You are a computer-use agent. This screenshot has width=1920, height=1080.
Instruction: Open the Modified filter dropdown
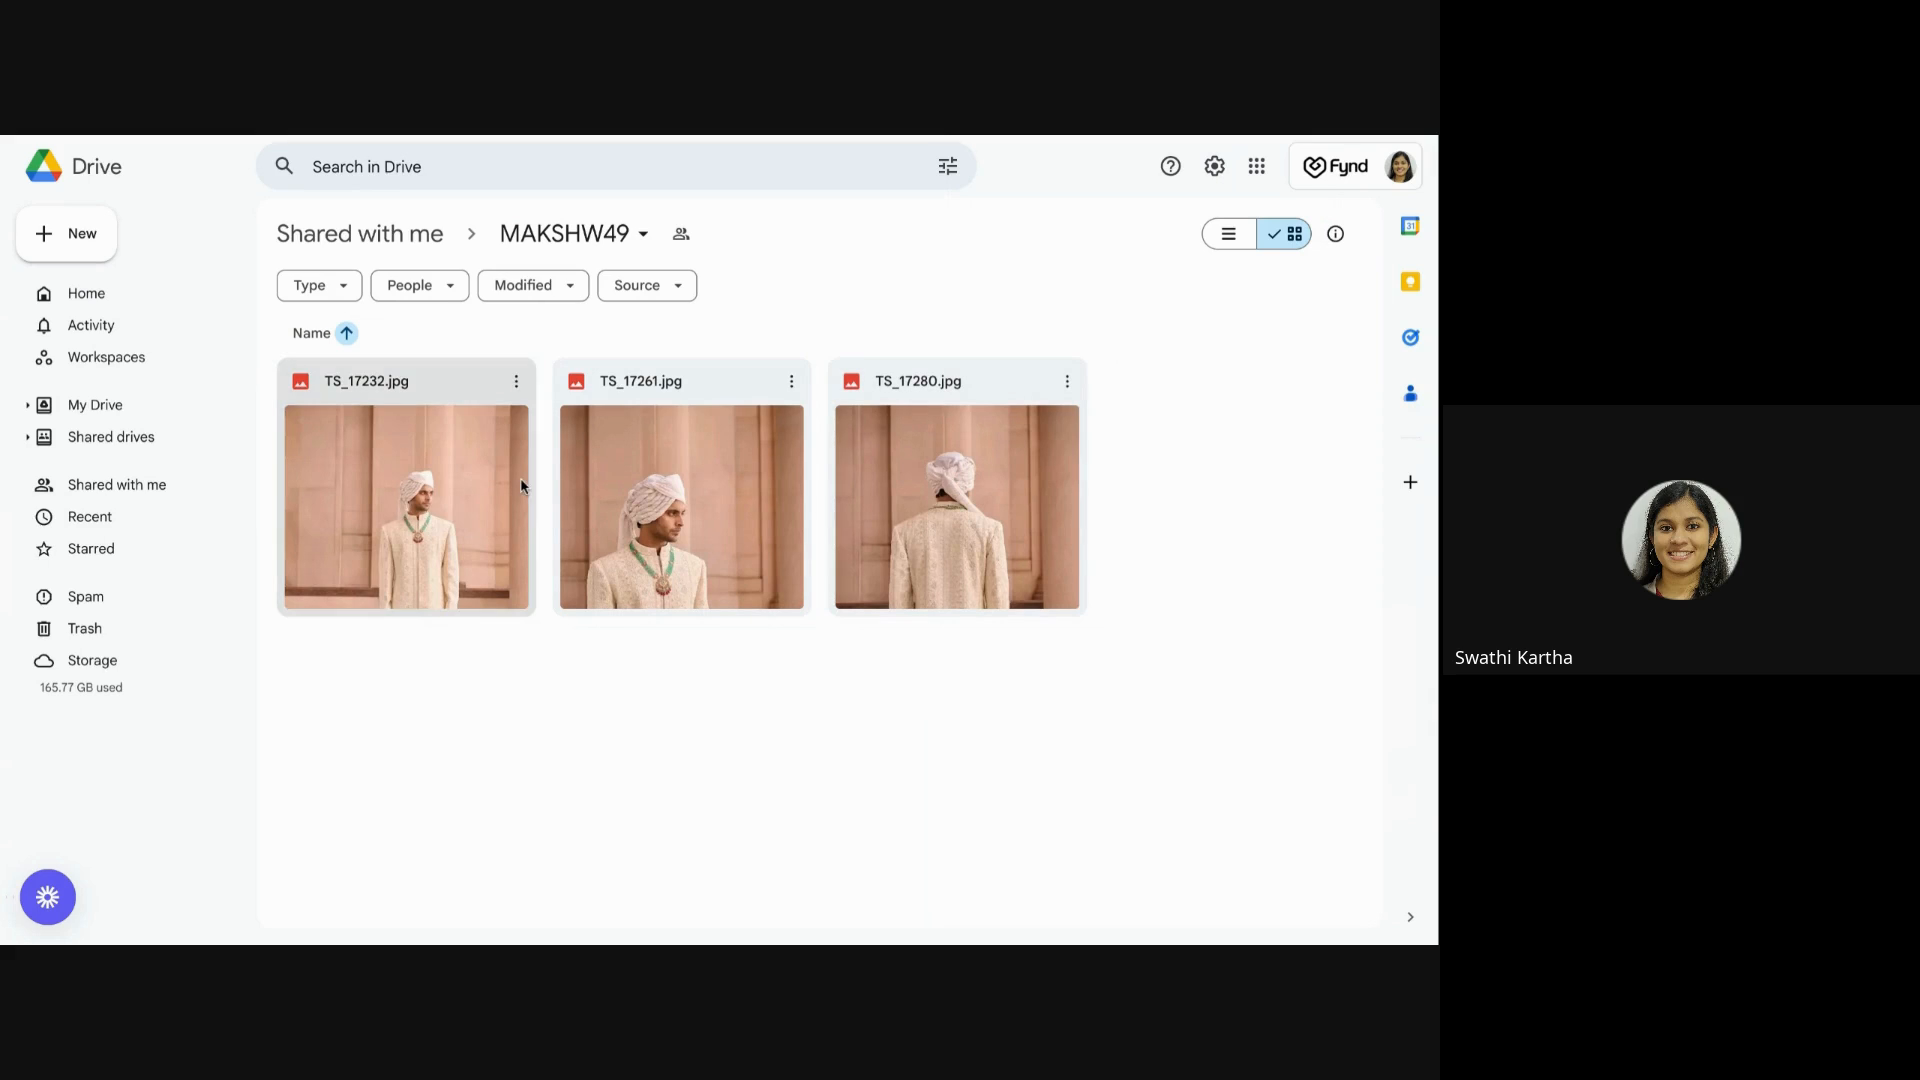(x=533, y=285)
